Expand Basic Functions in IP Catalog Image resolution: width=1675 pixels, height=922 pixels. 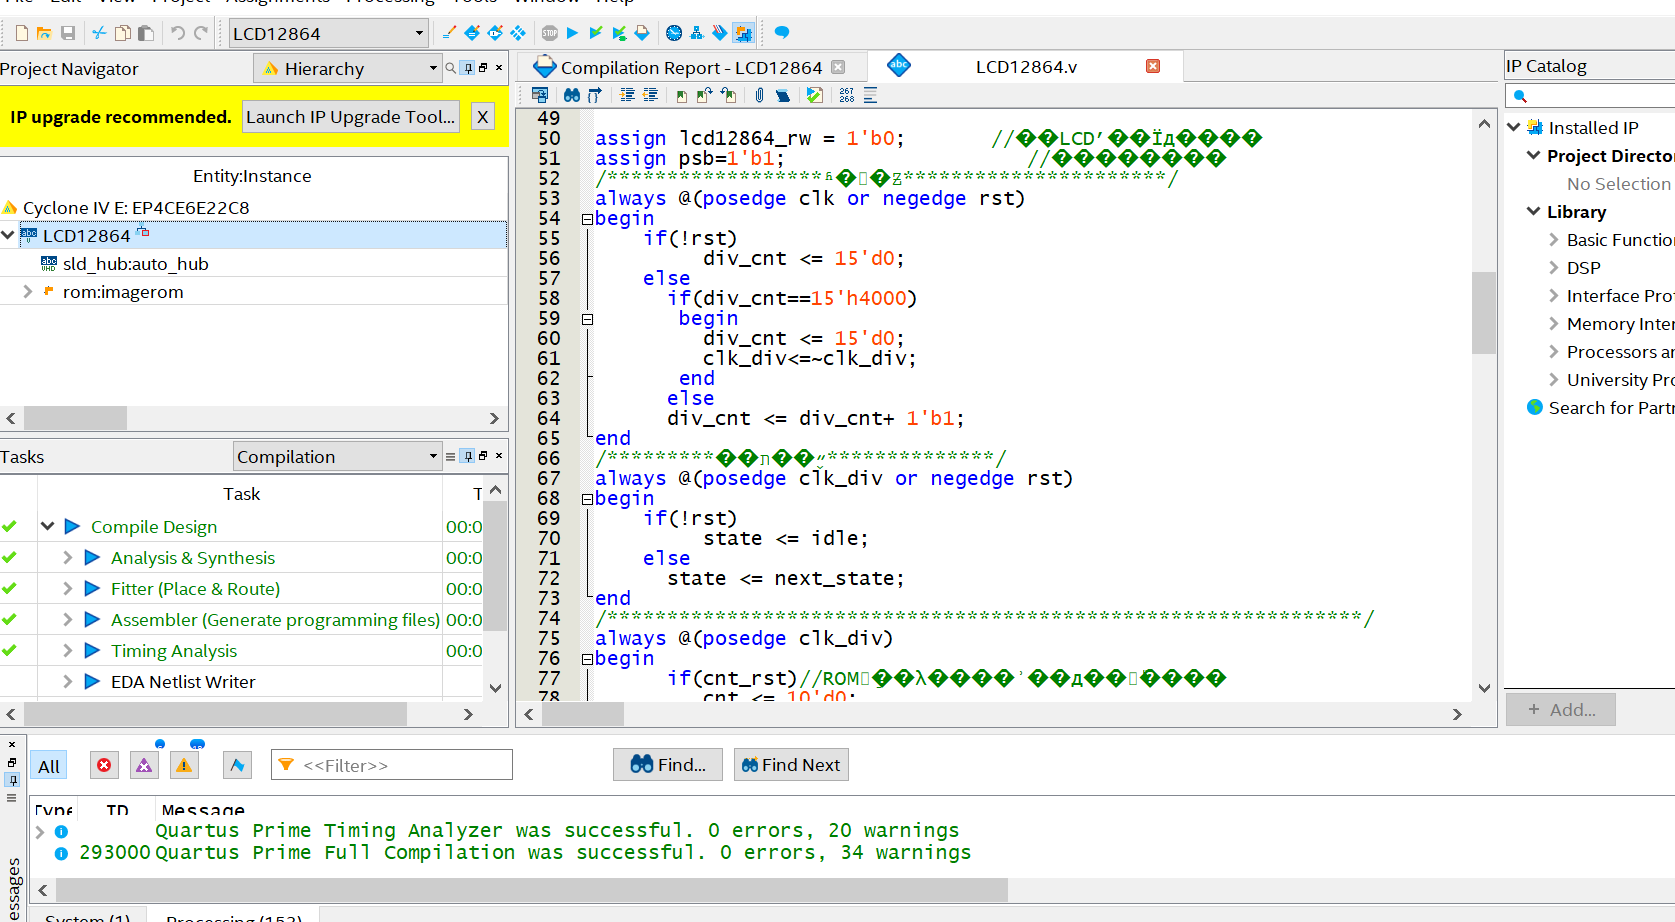(x=1554, y=240)
